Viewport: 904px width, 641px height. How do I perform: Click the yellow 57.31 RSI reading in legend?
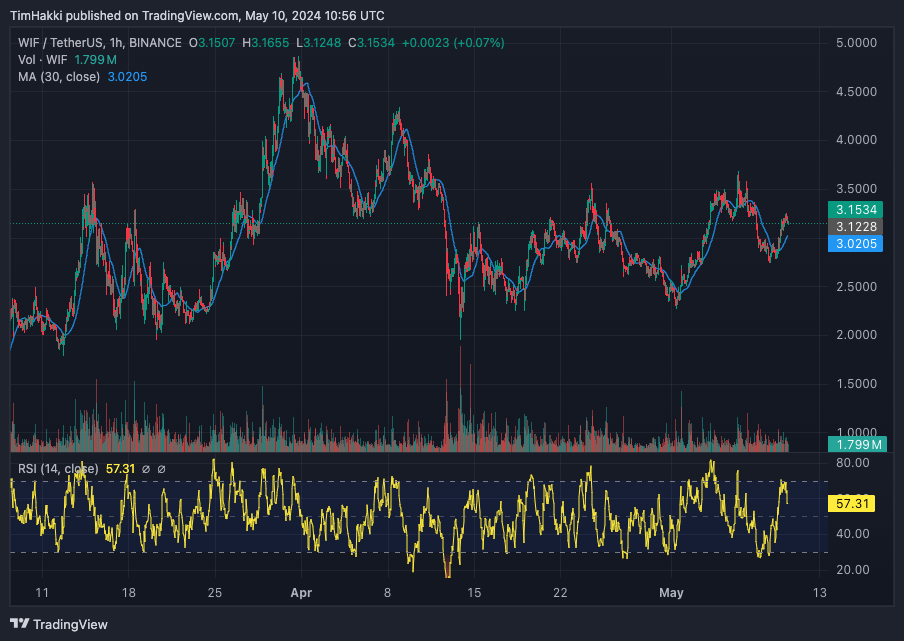119,468
